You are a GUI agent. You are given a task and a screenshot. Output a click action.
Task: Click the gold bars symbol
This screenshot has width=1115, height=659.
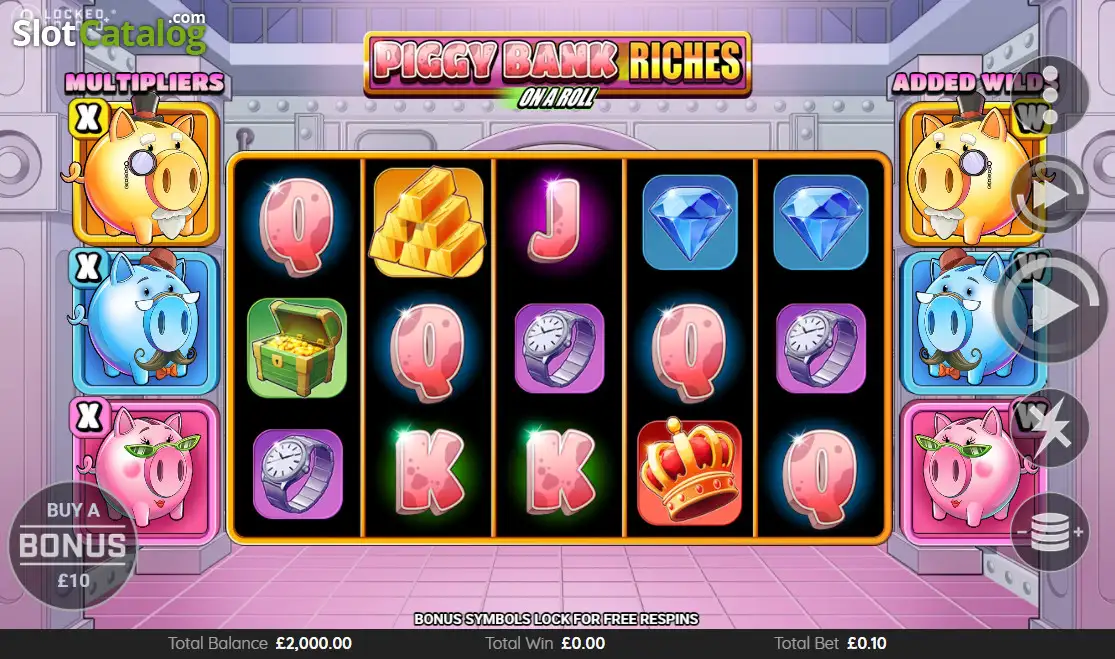point(428,223)
